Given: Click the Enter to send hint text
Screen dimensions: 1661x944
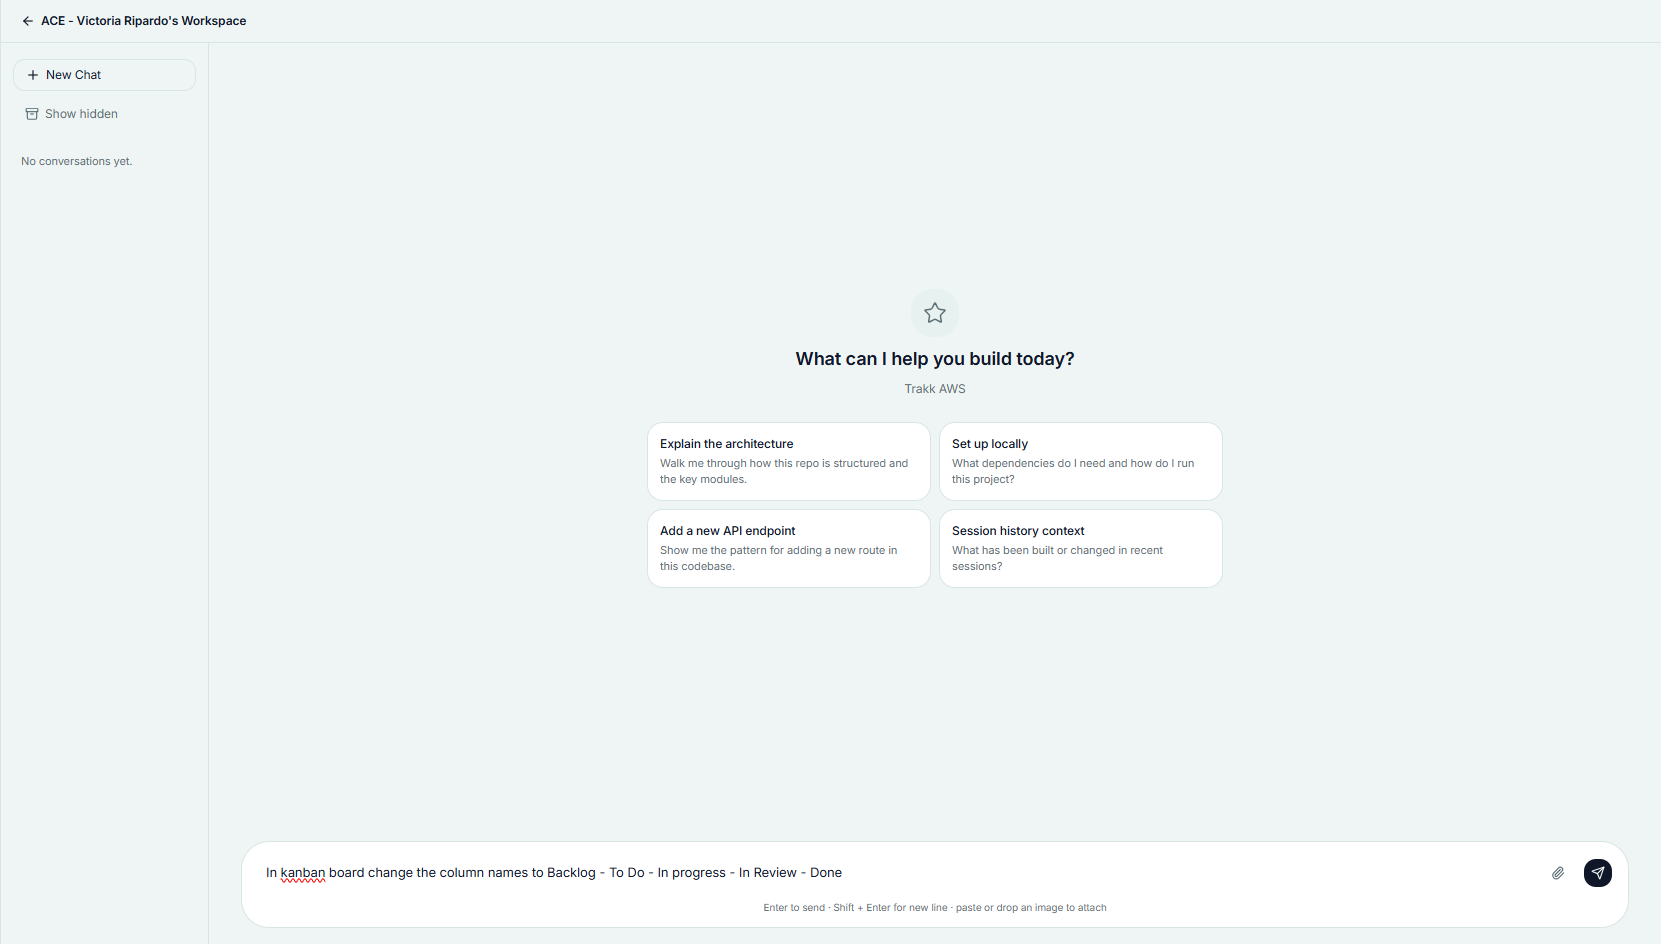Looking at the screenshot, I should tap(935, 908).
